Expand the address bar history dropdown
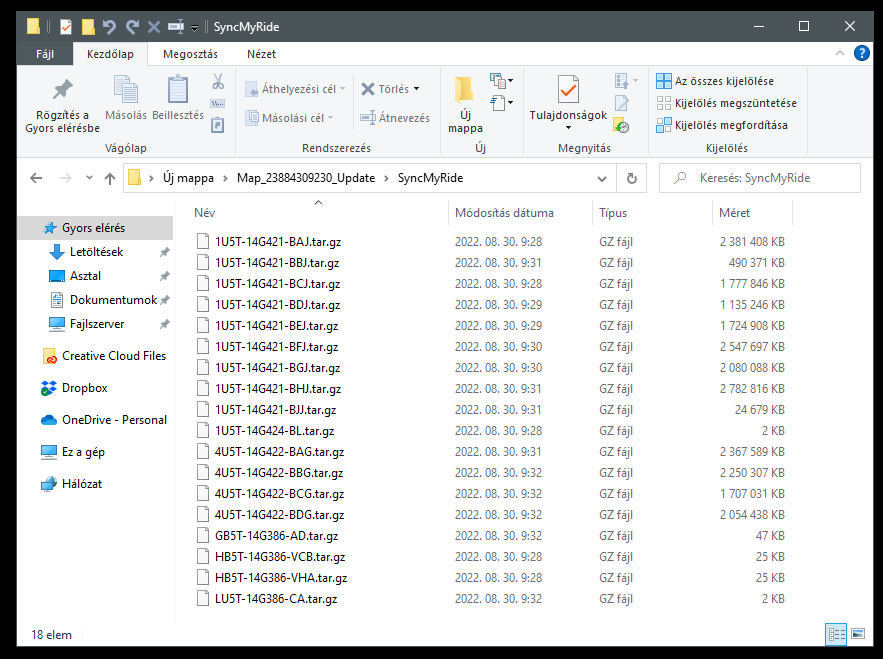Screen dimensions: 883x659 601,179
